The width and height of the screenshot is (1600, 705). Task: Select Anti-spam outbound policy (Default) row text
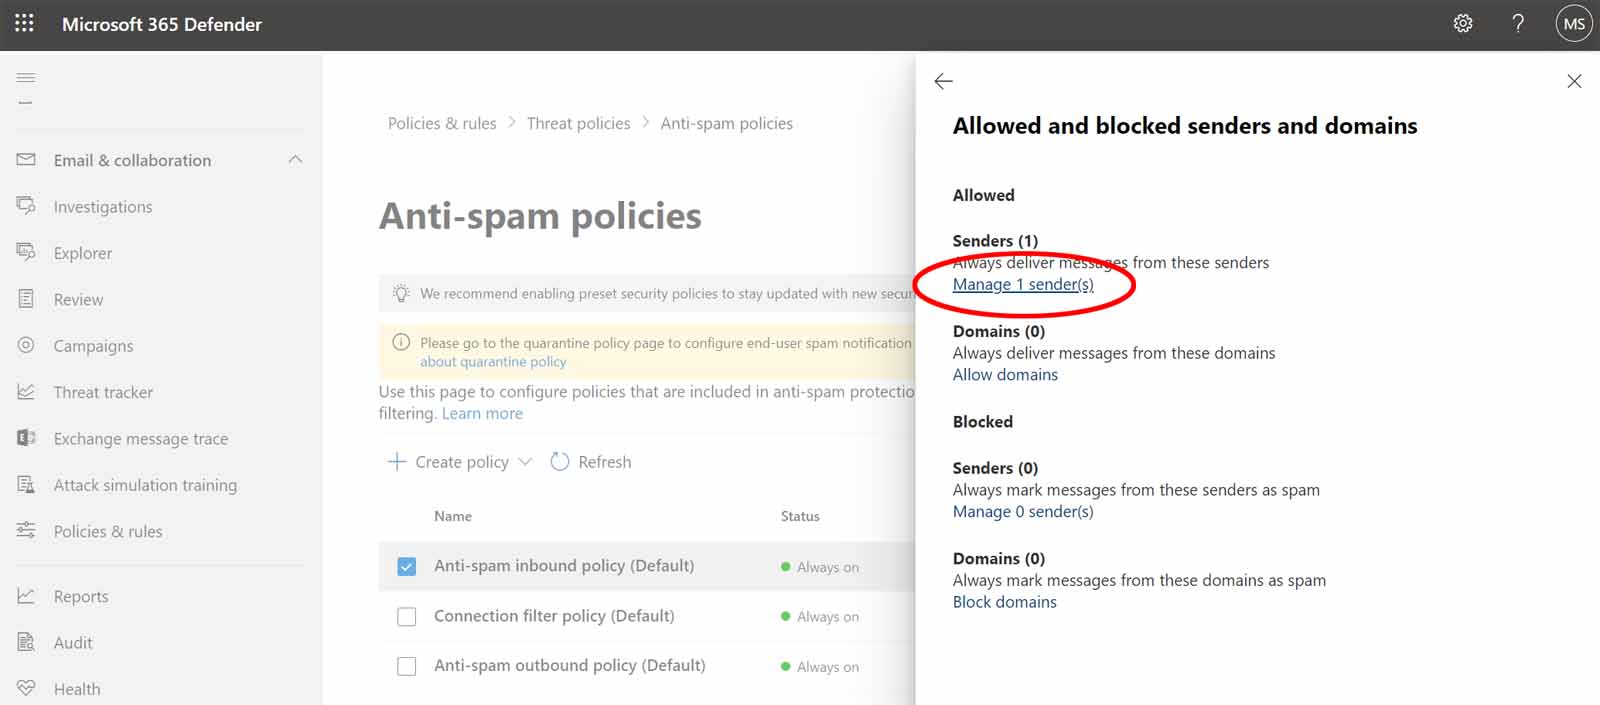[x=570, y=666]
